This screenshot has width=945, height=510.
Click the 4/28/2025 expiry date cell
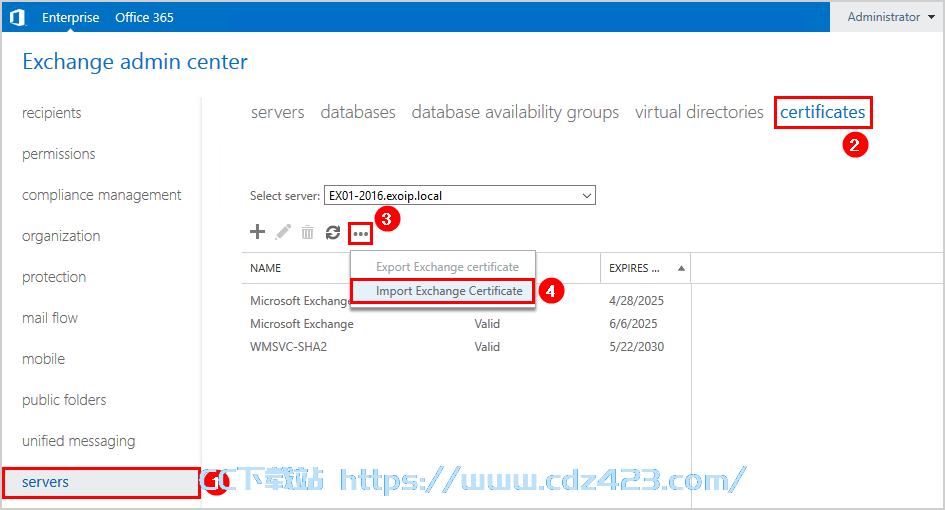tap(636, 301)
